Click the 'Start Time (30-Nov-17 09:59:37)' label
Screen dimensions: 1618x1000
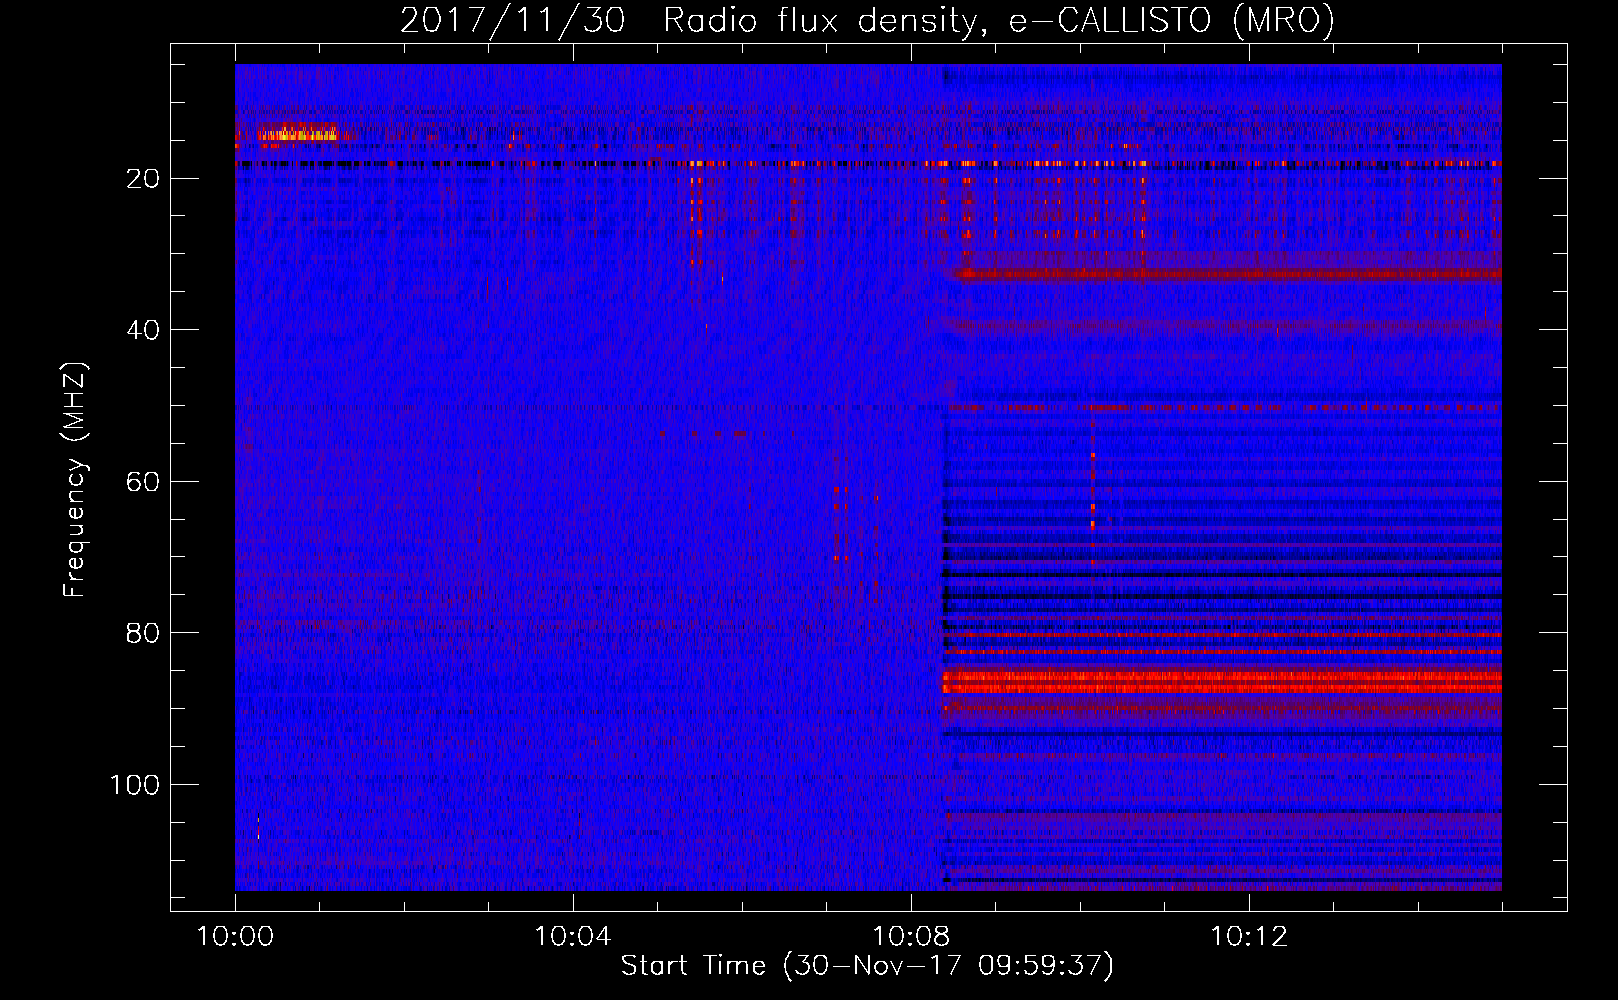point(867,966)
